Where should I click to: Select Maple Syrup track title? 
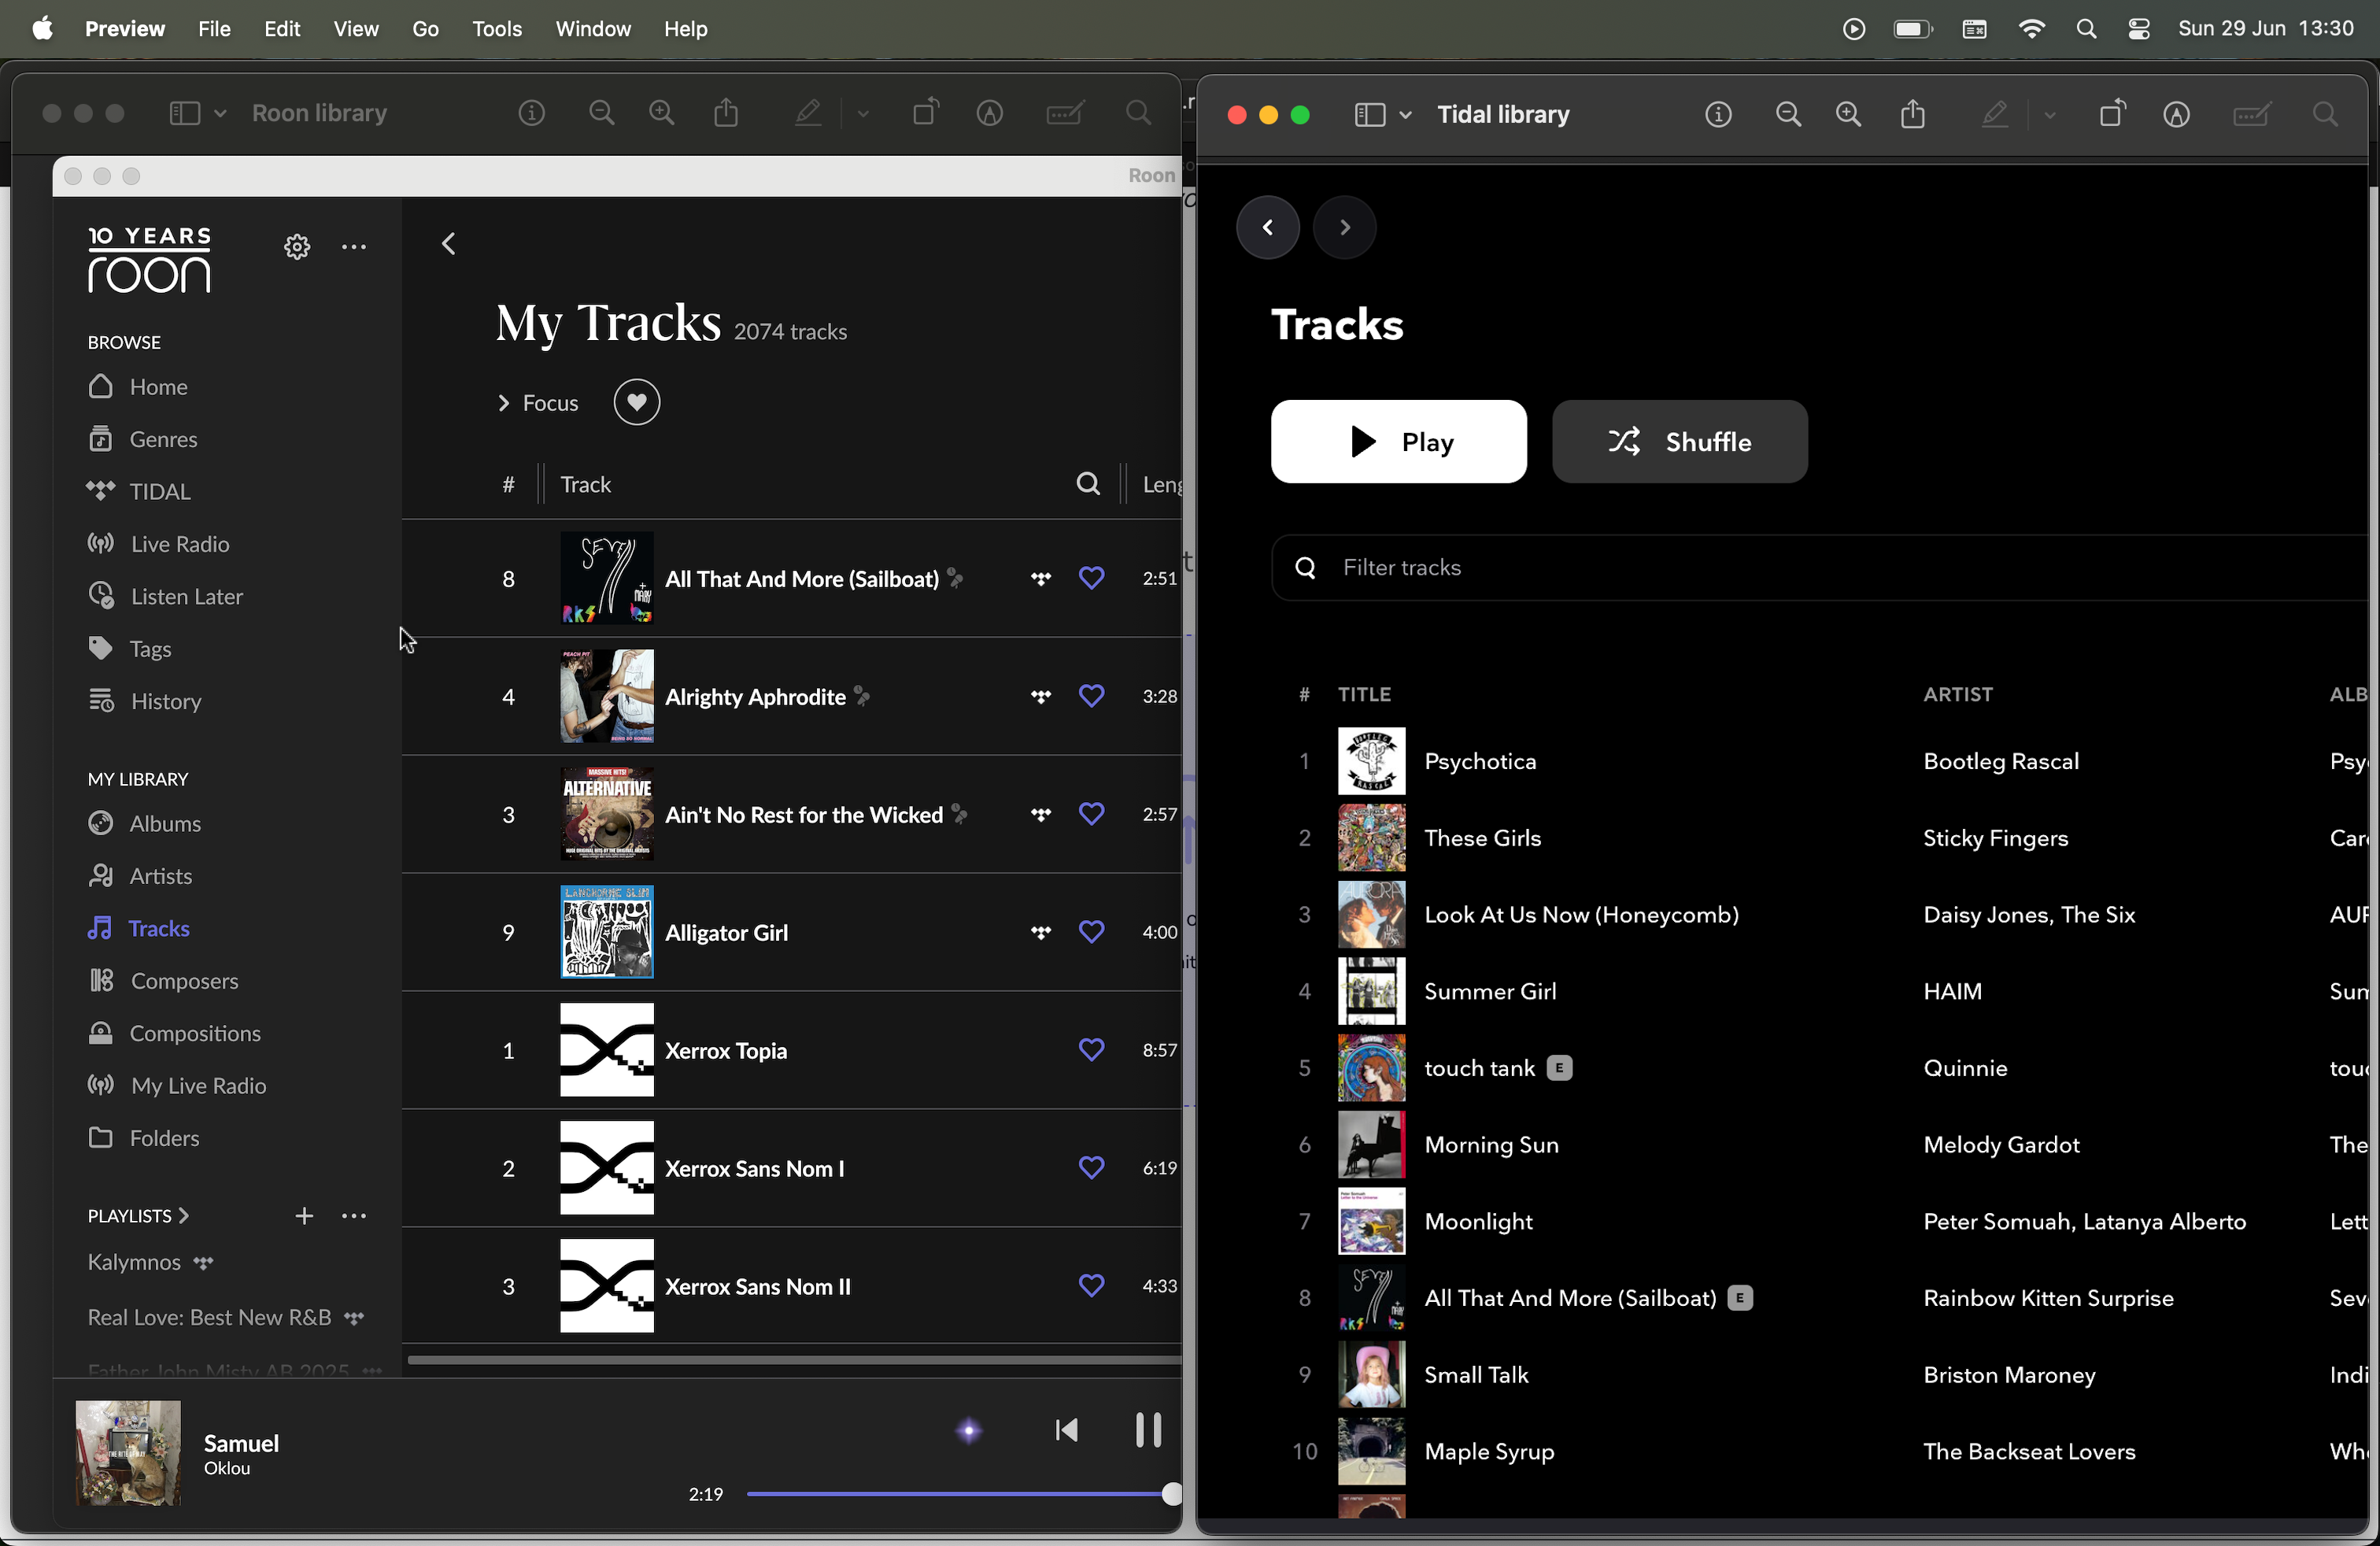(x=1489, y=1451)
